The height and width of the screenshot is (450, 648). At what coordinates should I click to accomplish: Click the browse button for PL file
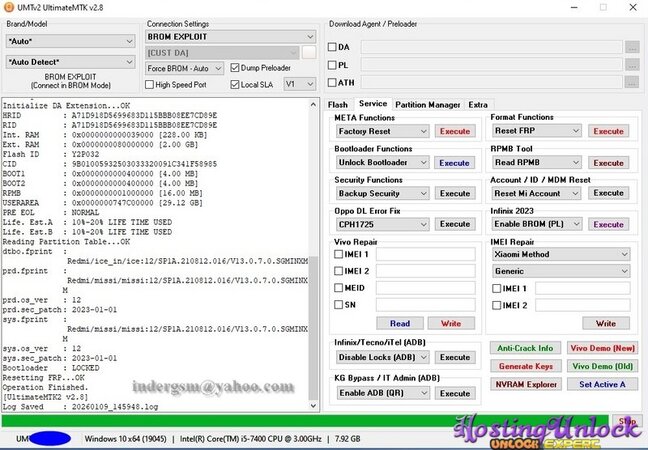click(631, 65)
